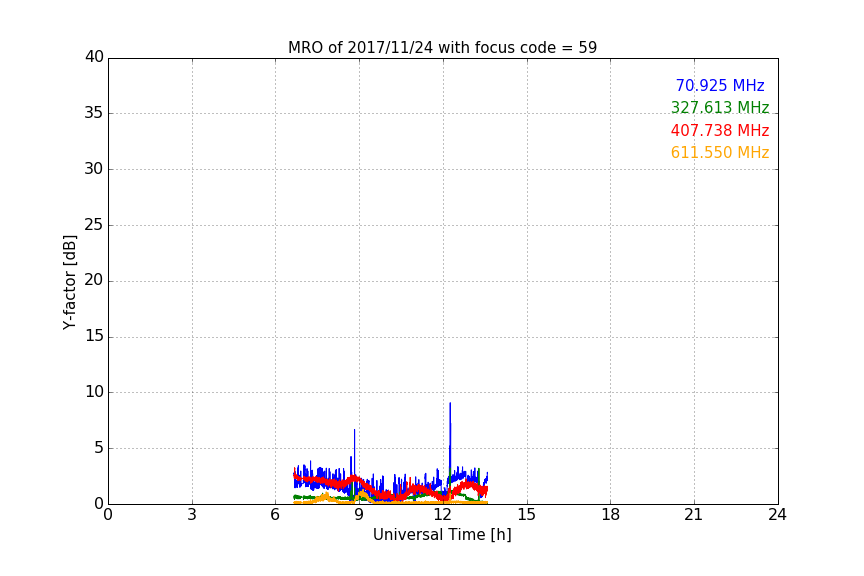Click the x-axis tick label 24
The width and height of the screenshot is (864, 576).
(x=777, y=515)
